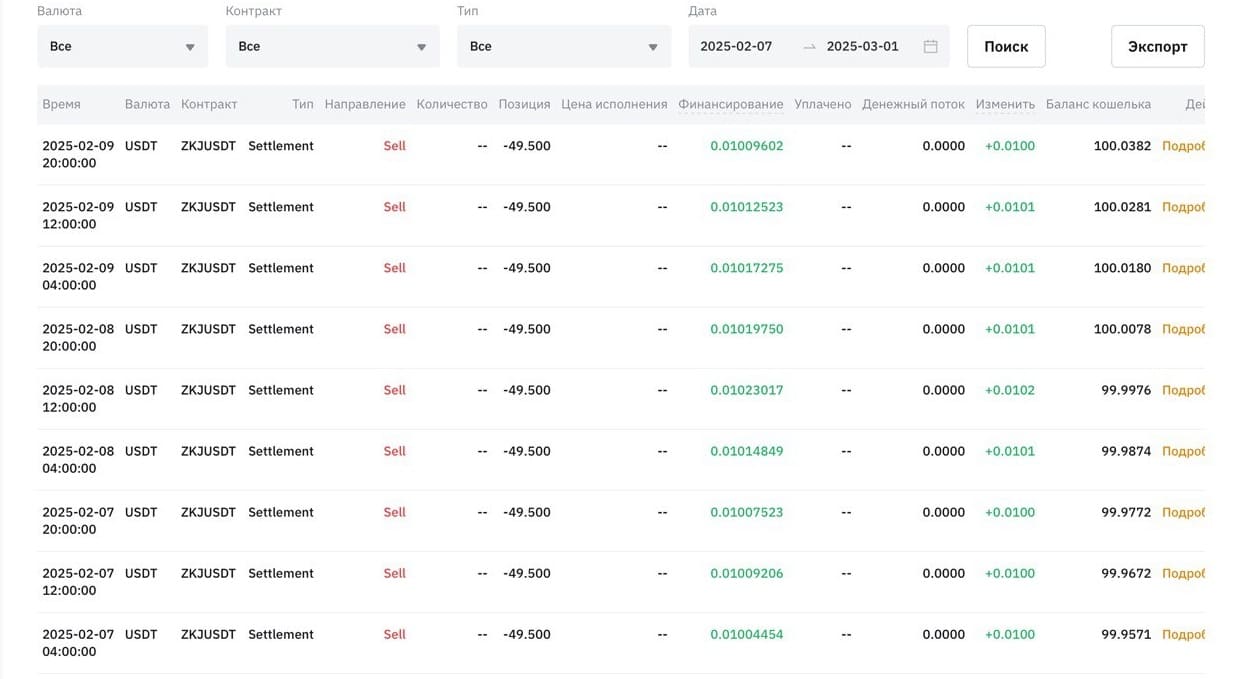Click the Изменить column header

coord(1005,104)
